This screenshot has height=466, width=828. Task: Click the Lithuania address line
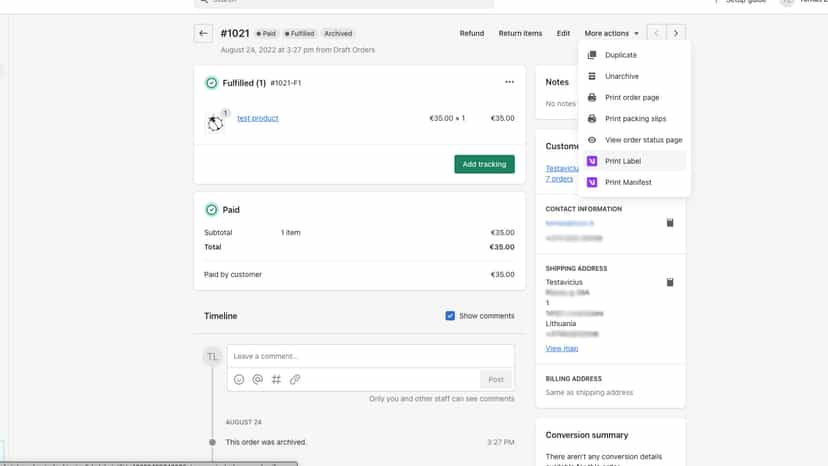561,323
